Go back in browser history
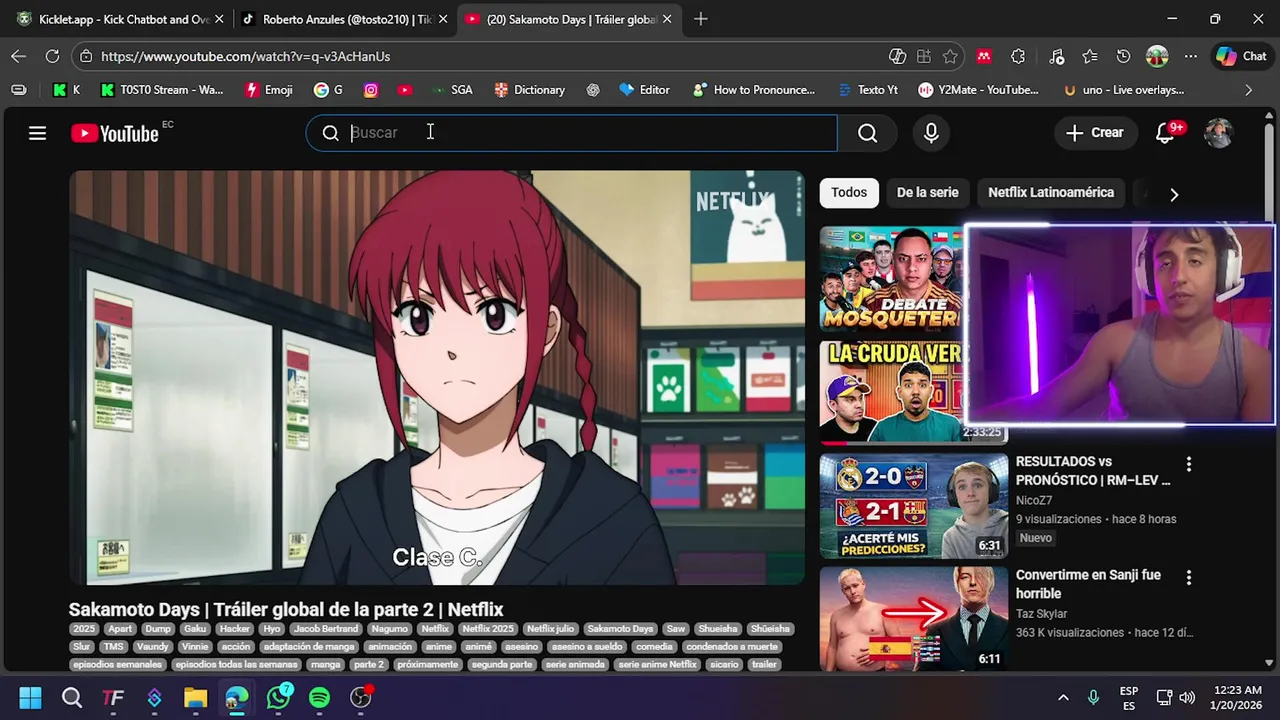1280x720 pixels. coord(18,56)
